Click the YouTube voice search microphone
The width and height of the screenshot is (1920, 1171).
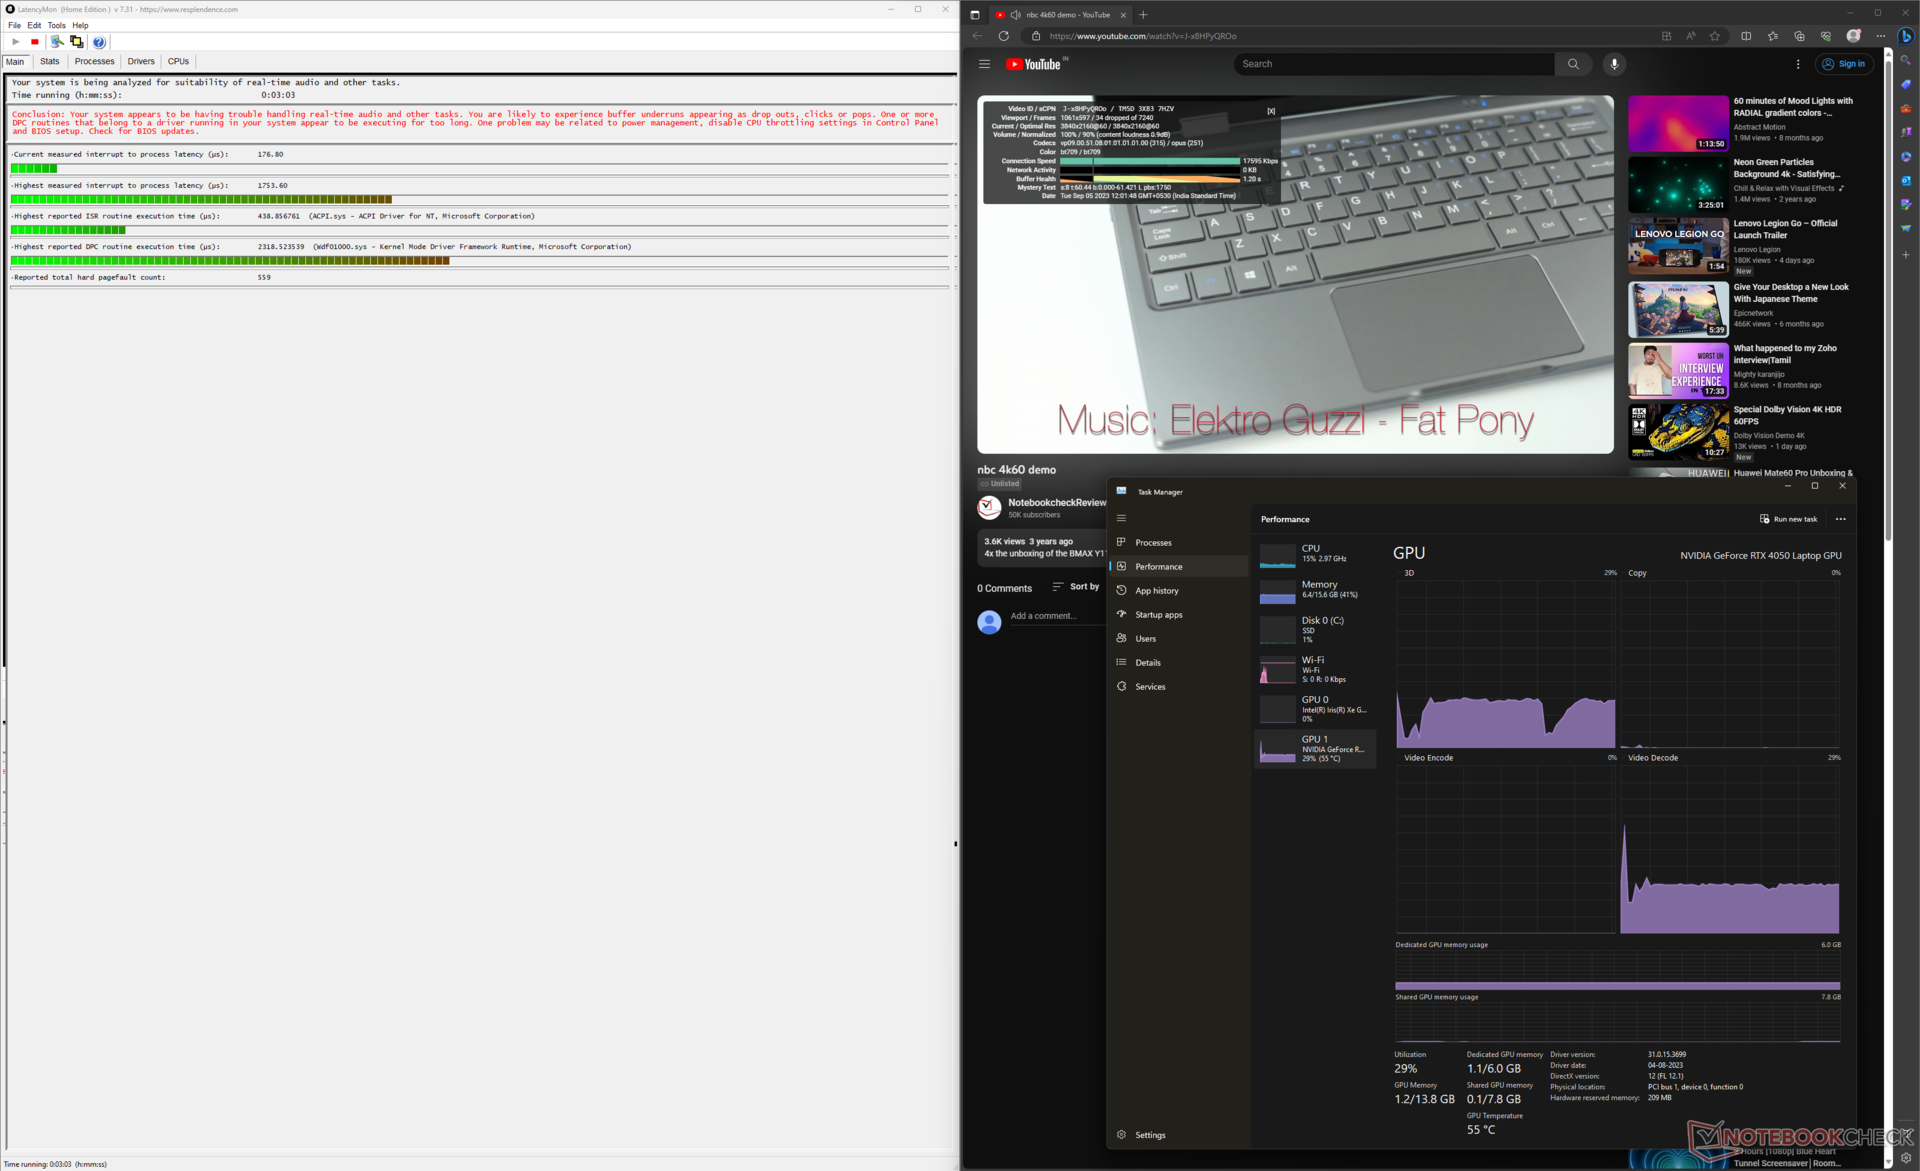pyautogui.click(x=1613, y=64)
